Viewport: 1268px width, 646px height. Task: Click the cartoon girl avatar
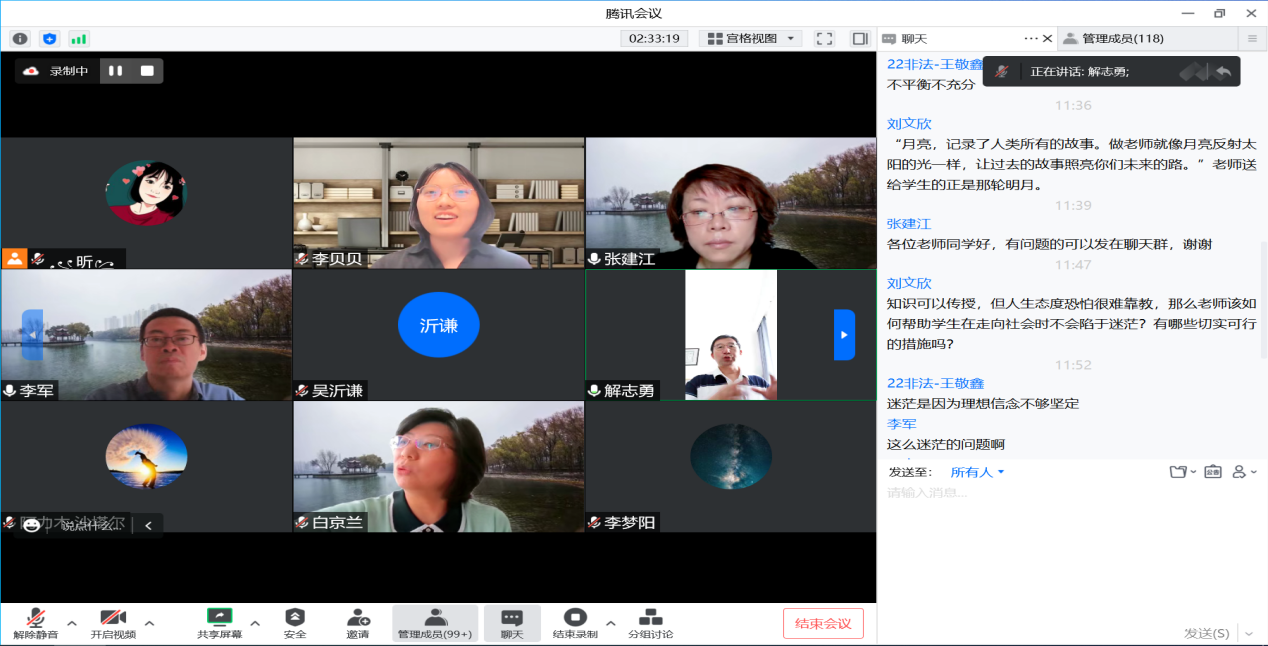click(146, 193)
